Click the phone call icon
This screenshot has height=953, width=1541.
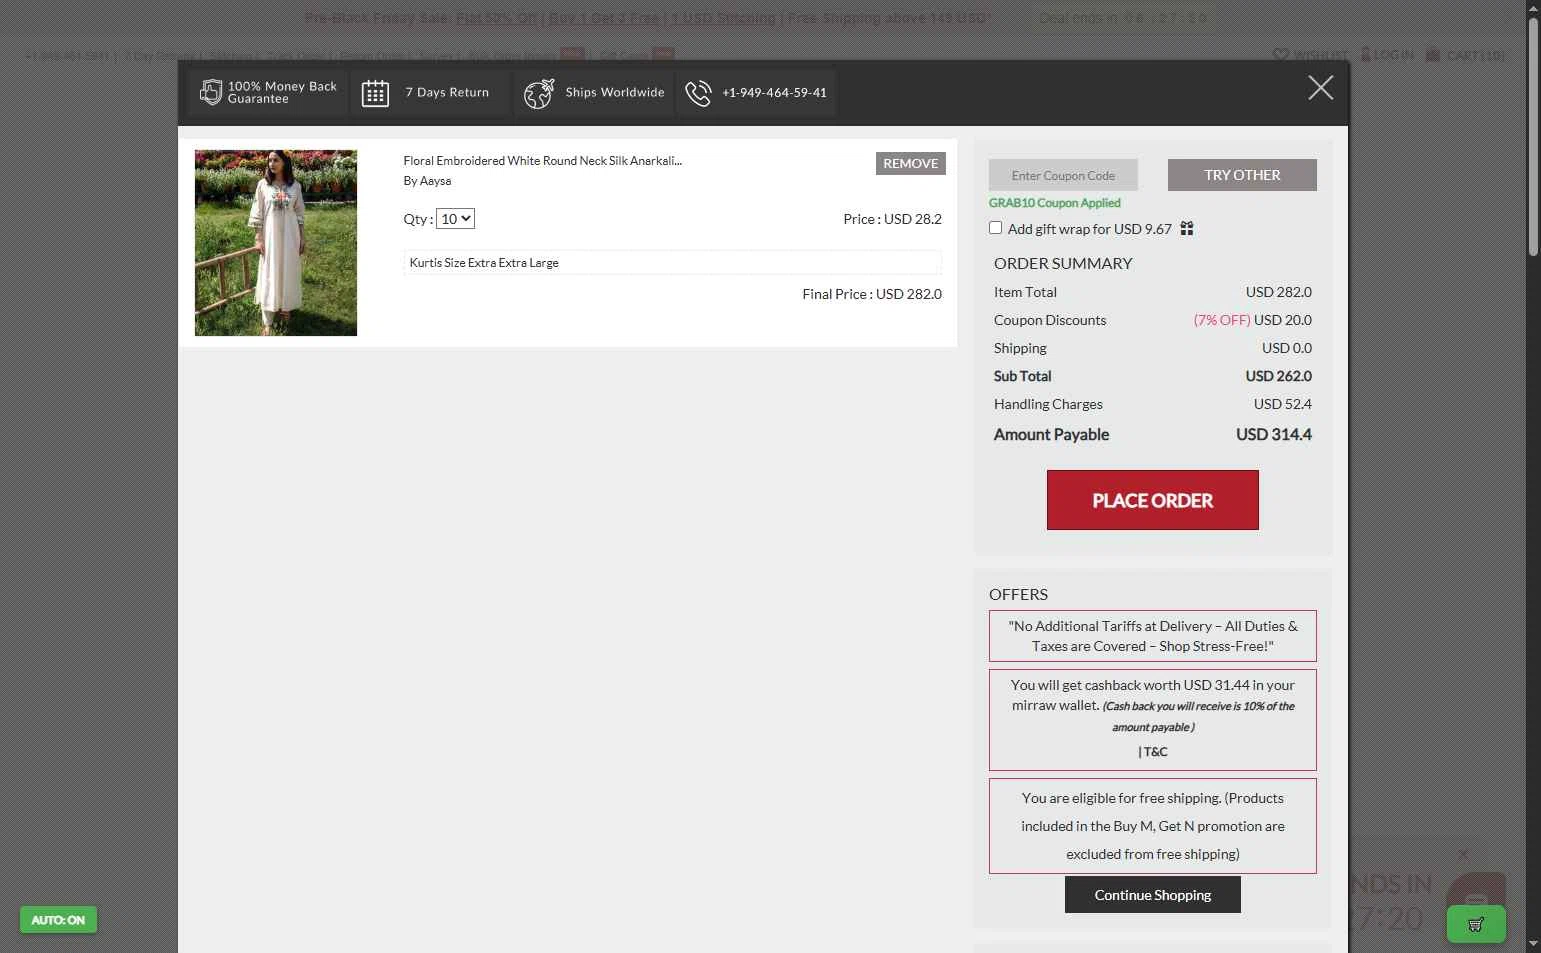point(698,93)
